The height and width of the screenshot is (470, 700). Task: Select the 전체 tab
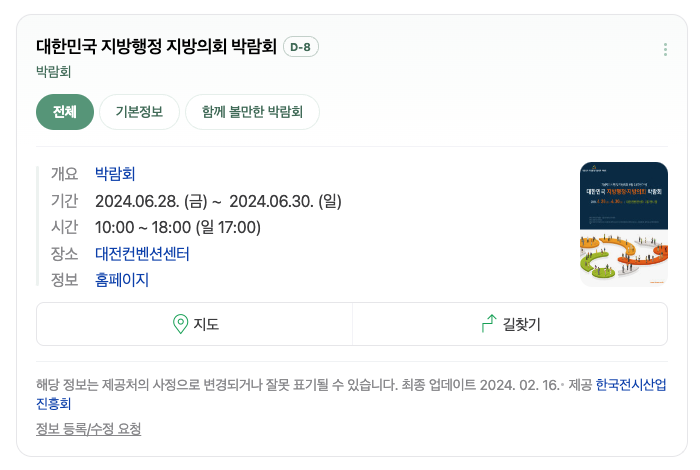[65, 112]
